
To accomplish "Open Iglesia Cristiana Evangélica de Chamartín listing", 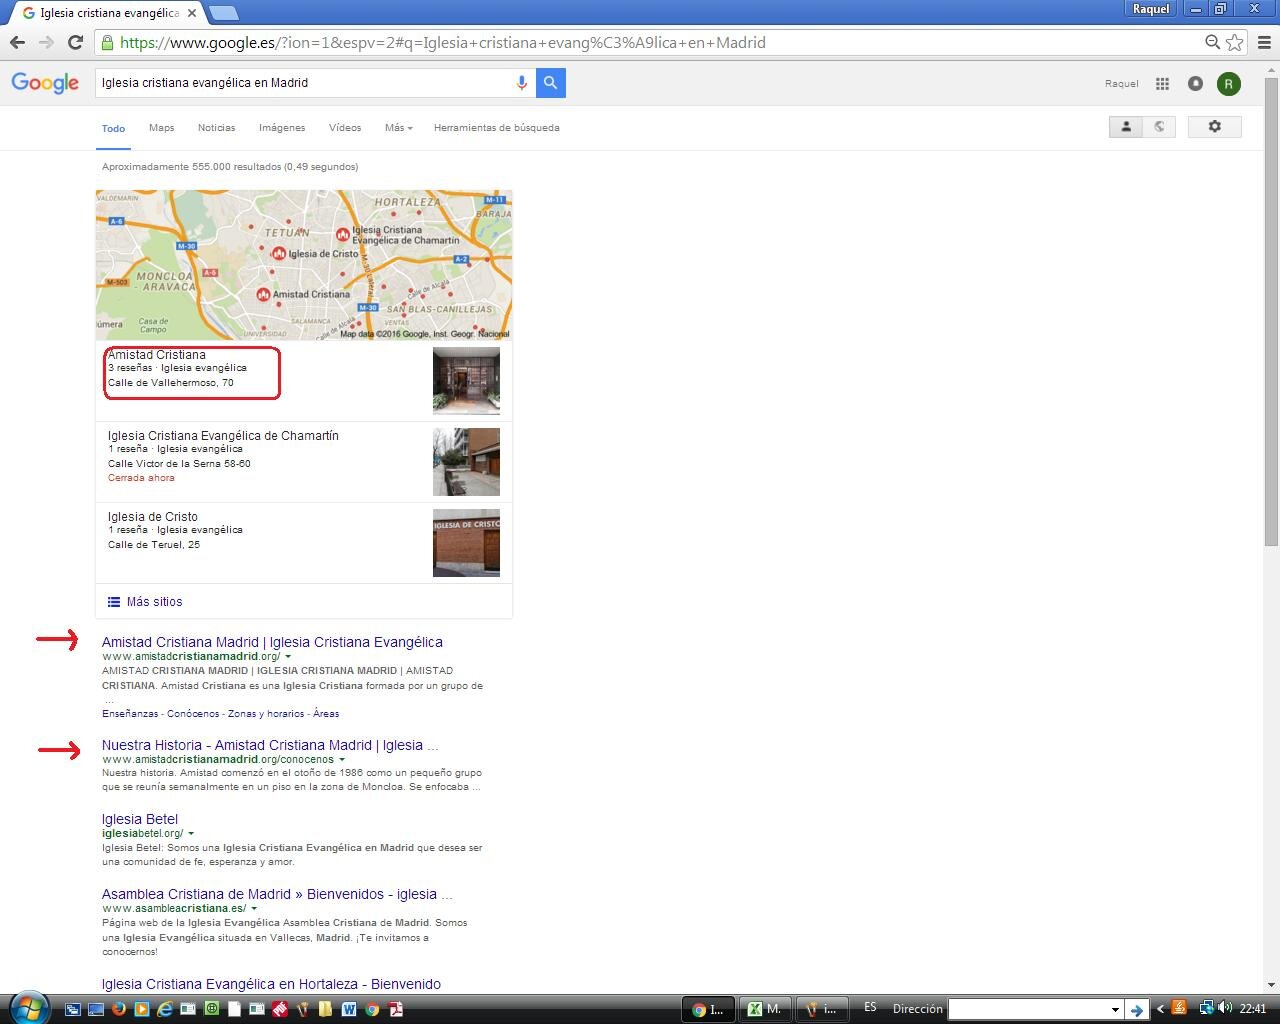I will pos(223,436).
